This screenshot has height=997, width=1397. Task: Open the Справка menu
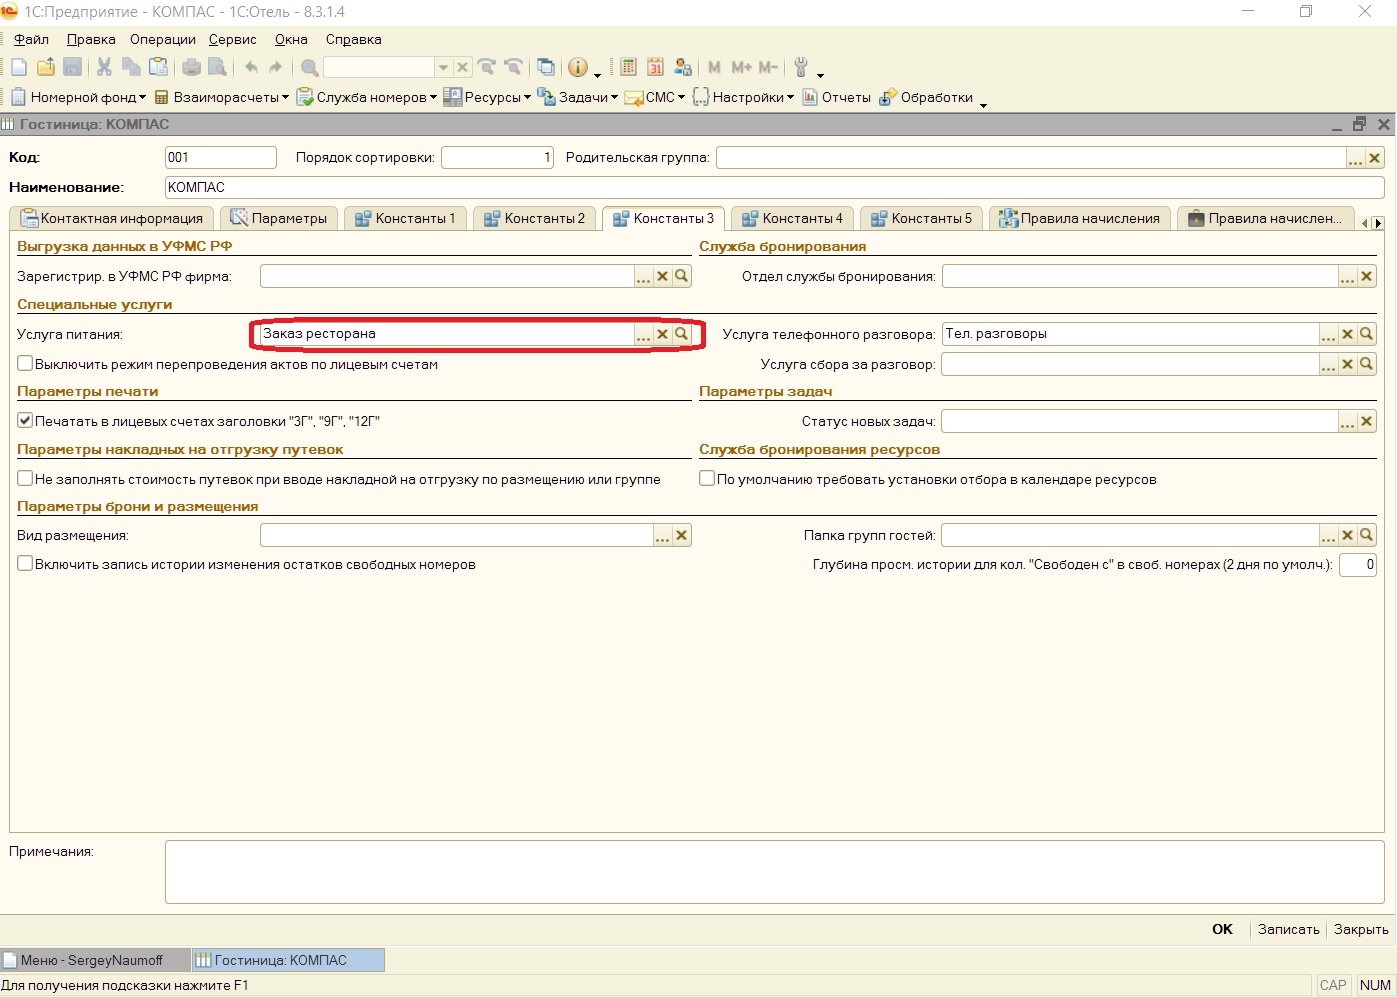coord(354,39)
